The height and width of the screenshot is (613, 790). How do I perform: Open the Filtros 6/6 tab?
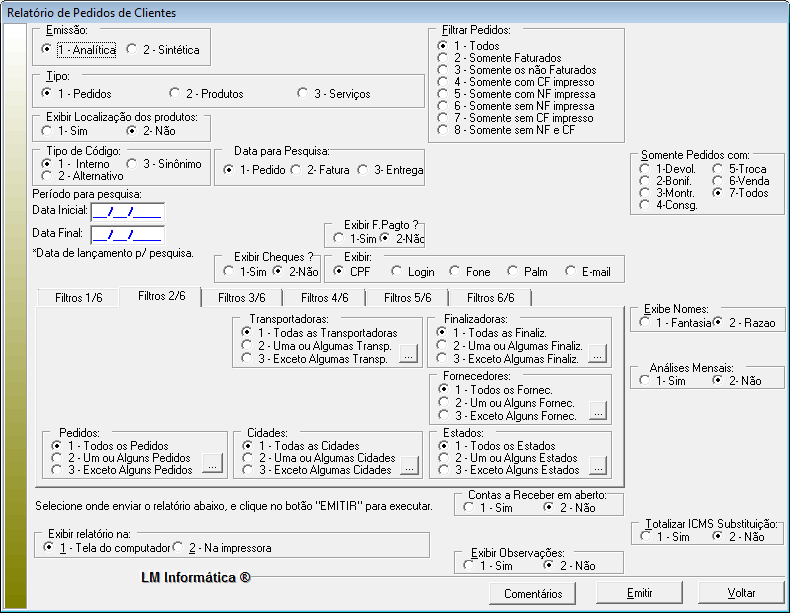coord(490,298)
